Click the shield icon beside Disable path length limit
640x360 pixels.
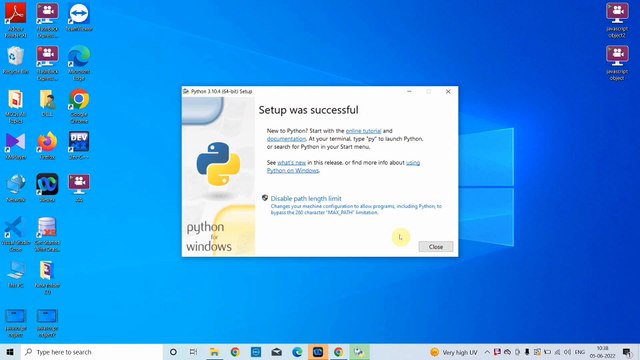[265, 198]
